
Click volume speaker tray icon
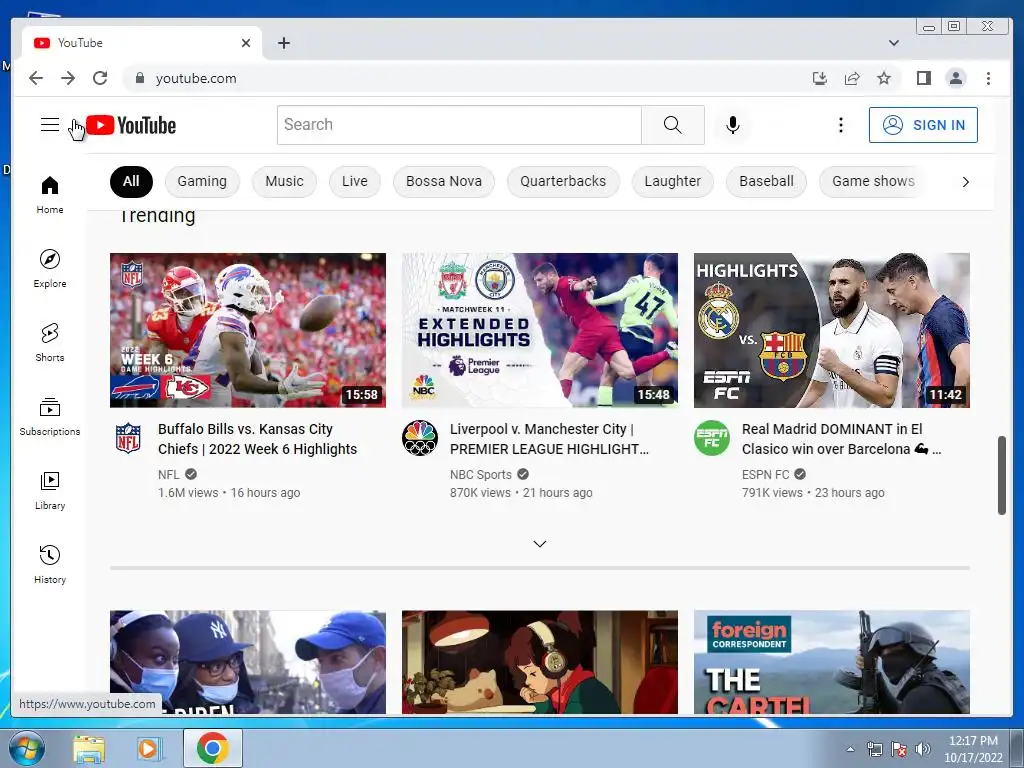click(923, 749)
